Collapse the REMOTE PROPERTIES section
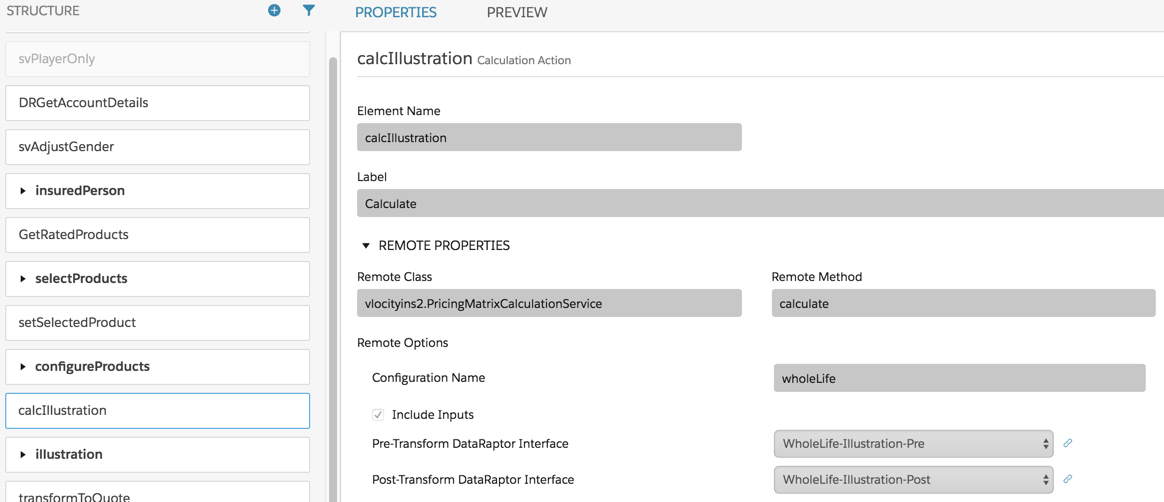Viewport: 1164px width, 502px height. point(365,245)
